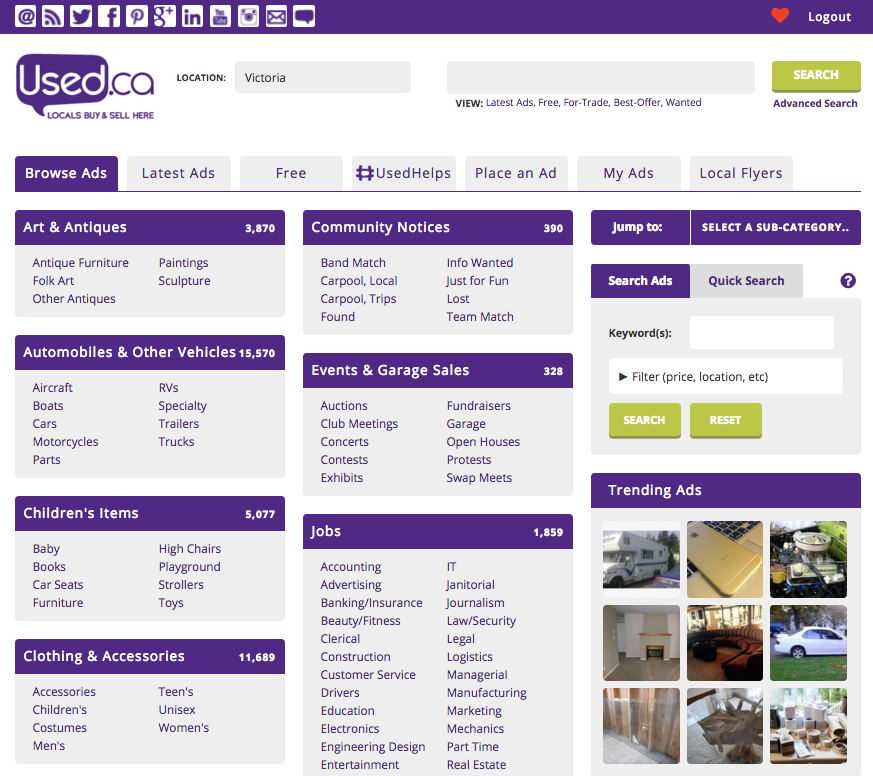Click the Instagram camera icon
The width and height of the screenshot is (873, 776).
pyautogui.click(x=248, y=16)
